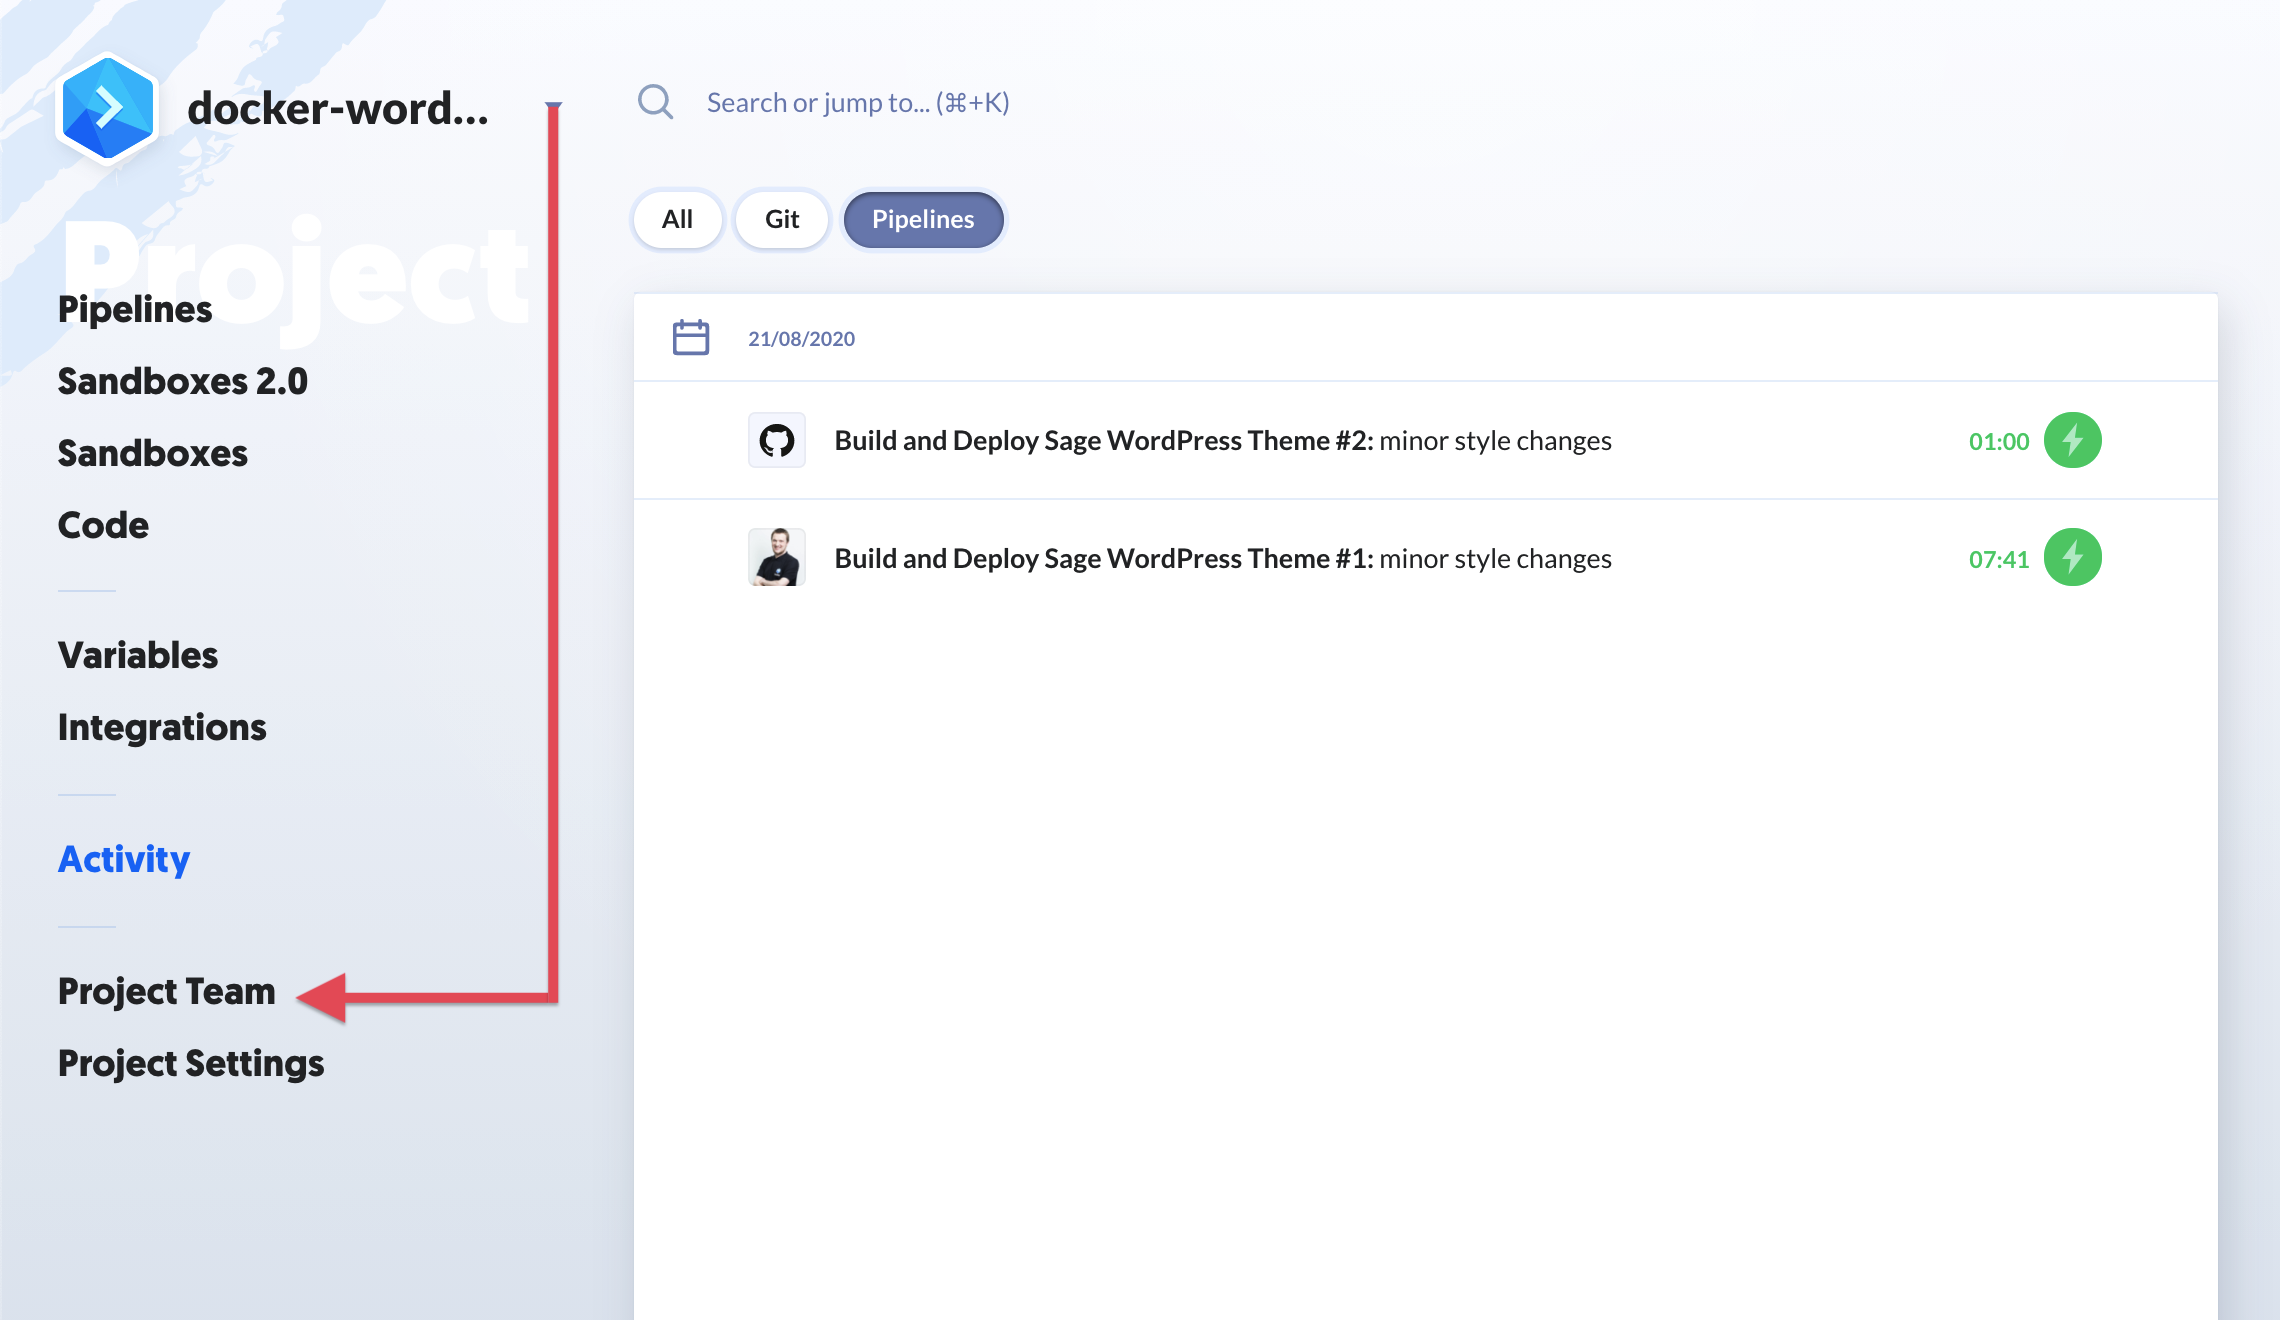Image resolution: width=2280 pixels, height=1320 pixels.
Task: Open Sandboxes in the sidebar
Action: (x=153, y=453)
